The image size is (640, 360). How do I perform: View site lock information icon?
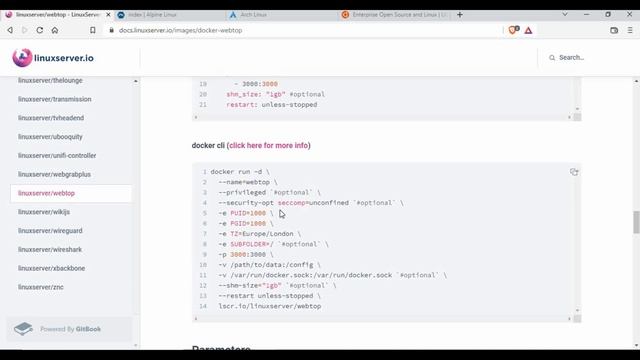(111, 30)
